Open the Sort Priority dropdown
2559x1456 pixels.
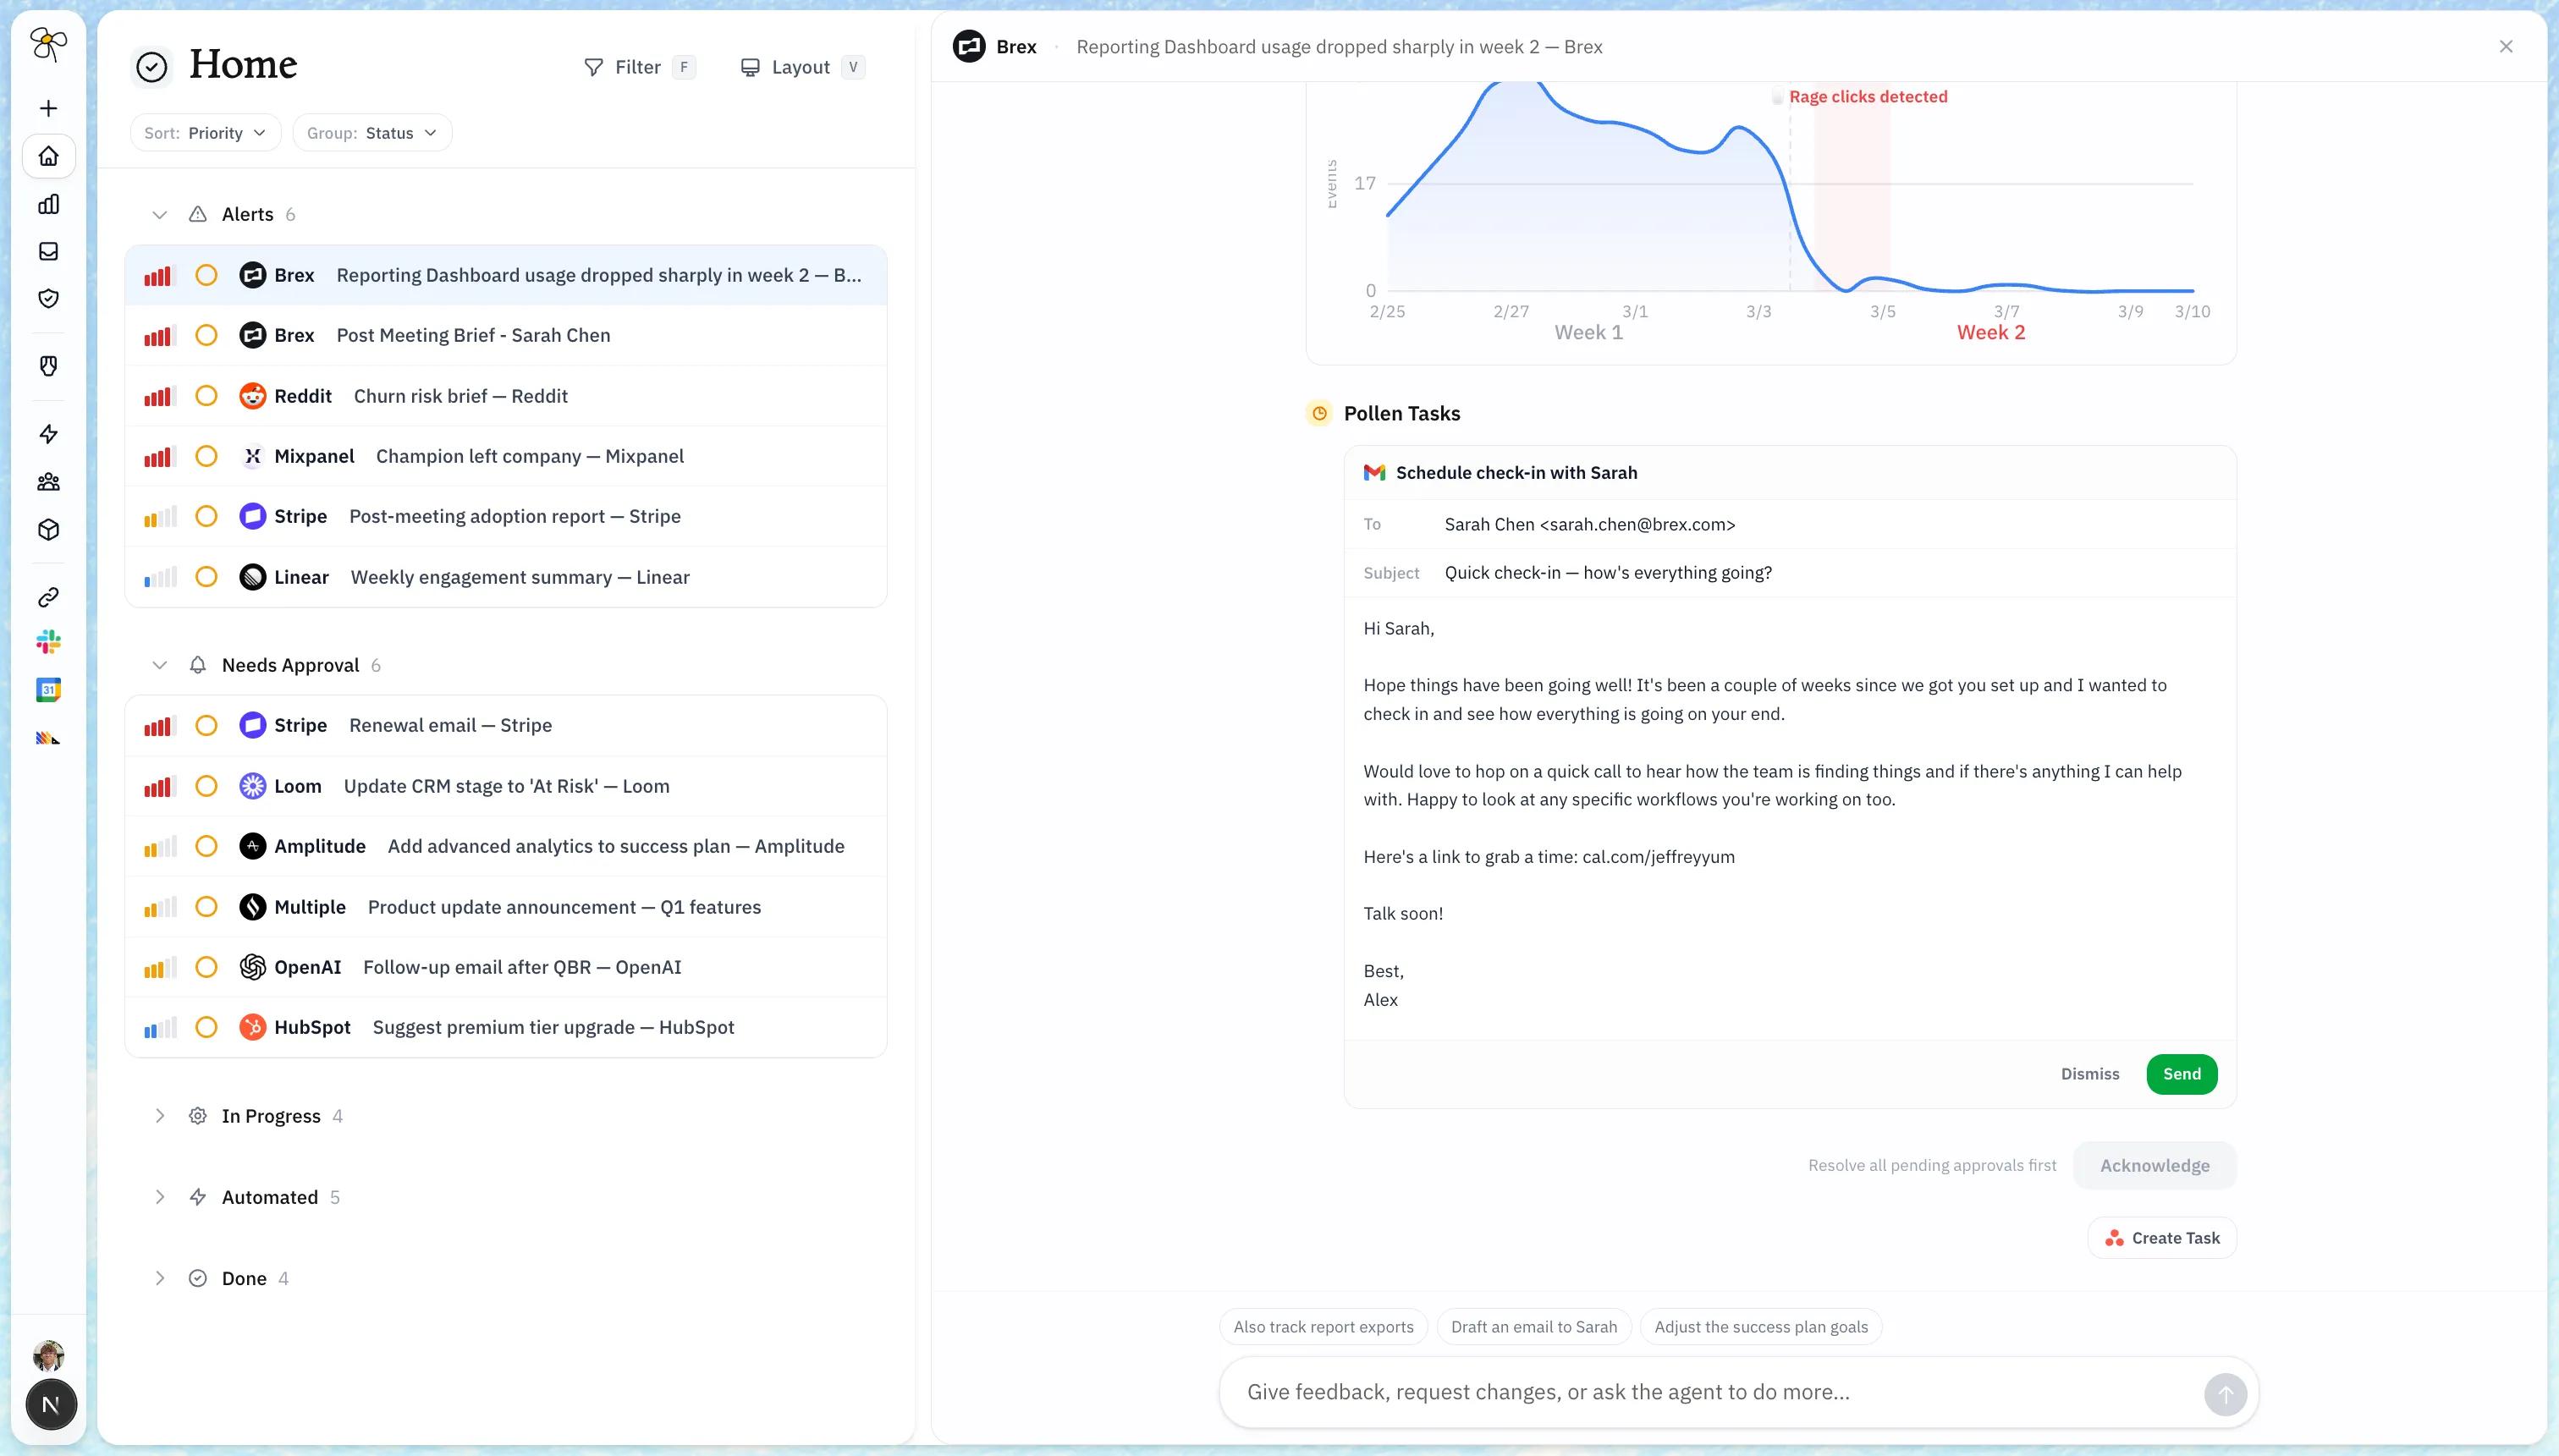tap(205, 133)
